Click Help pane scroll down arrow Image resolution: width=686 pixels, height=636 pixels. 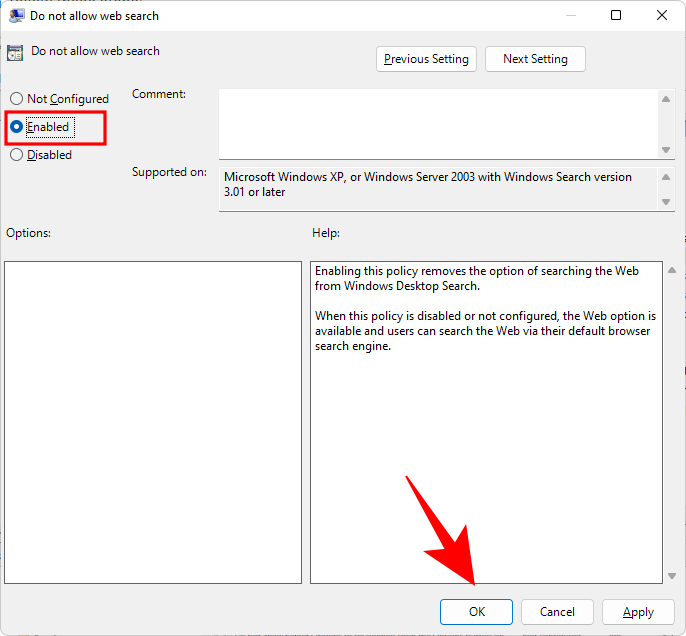(x=672, y=576)
